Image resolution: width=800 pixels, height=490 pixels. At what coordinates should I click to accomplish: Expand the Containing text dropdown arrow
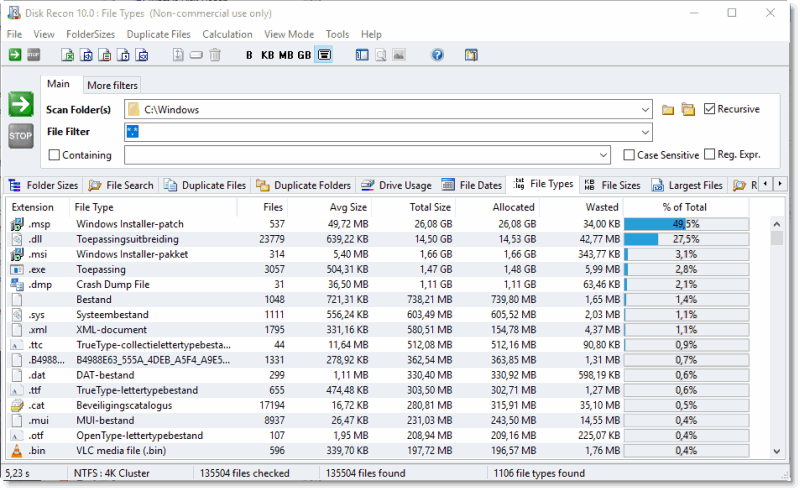pyautogui.click(x=603, y=155)
